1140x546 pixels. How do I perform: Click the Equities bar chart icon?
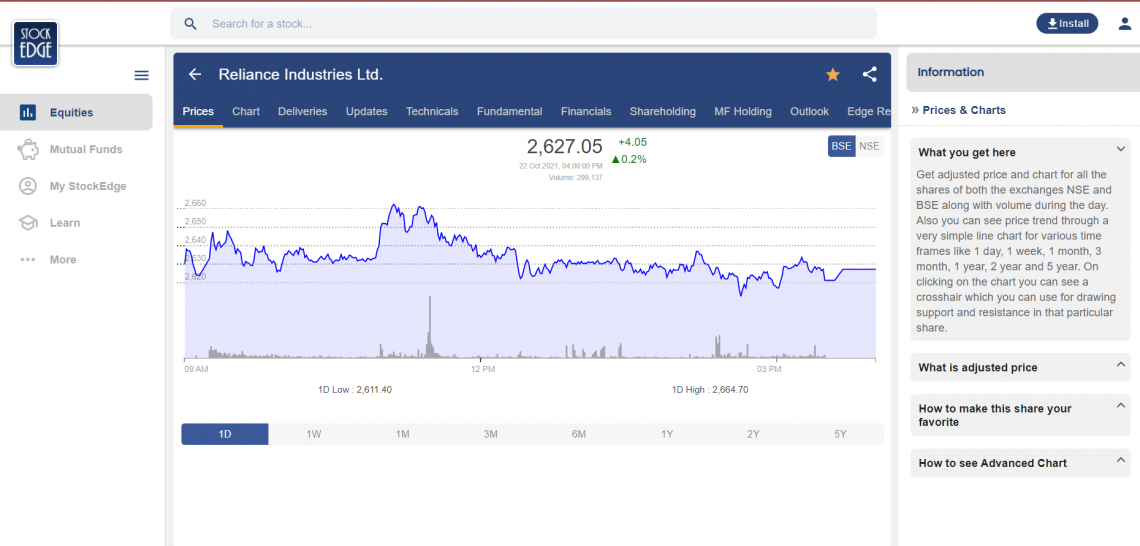click(28, 112)
